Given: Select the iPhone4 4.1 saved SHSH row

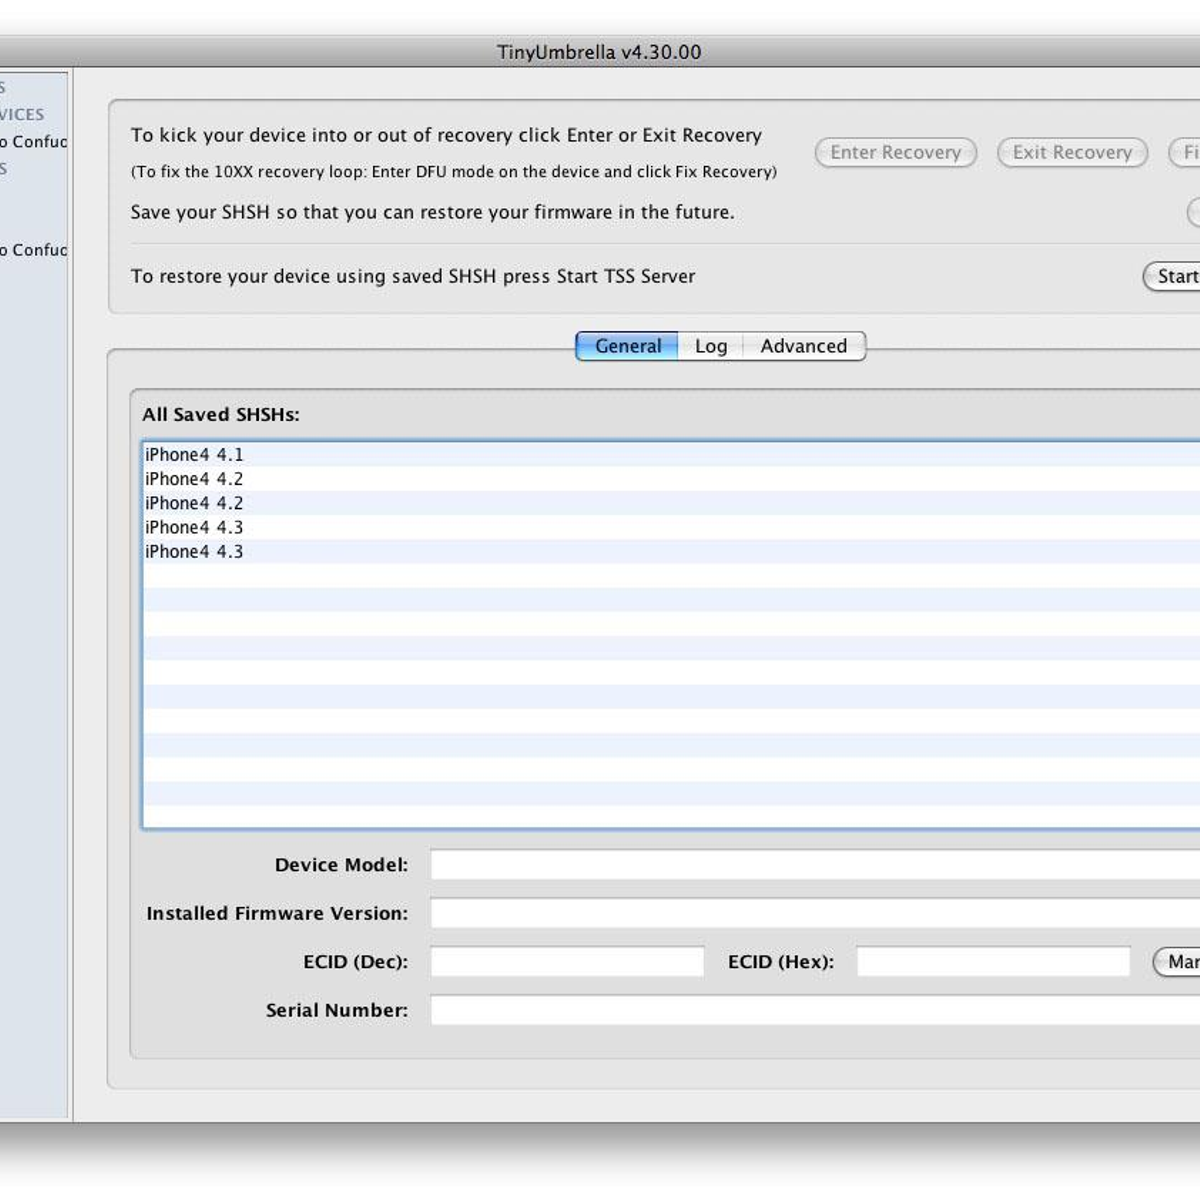Looking at the screenshot, I should coord(671,454).
